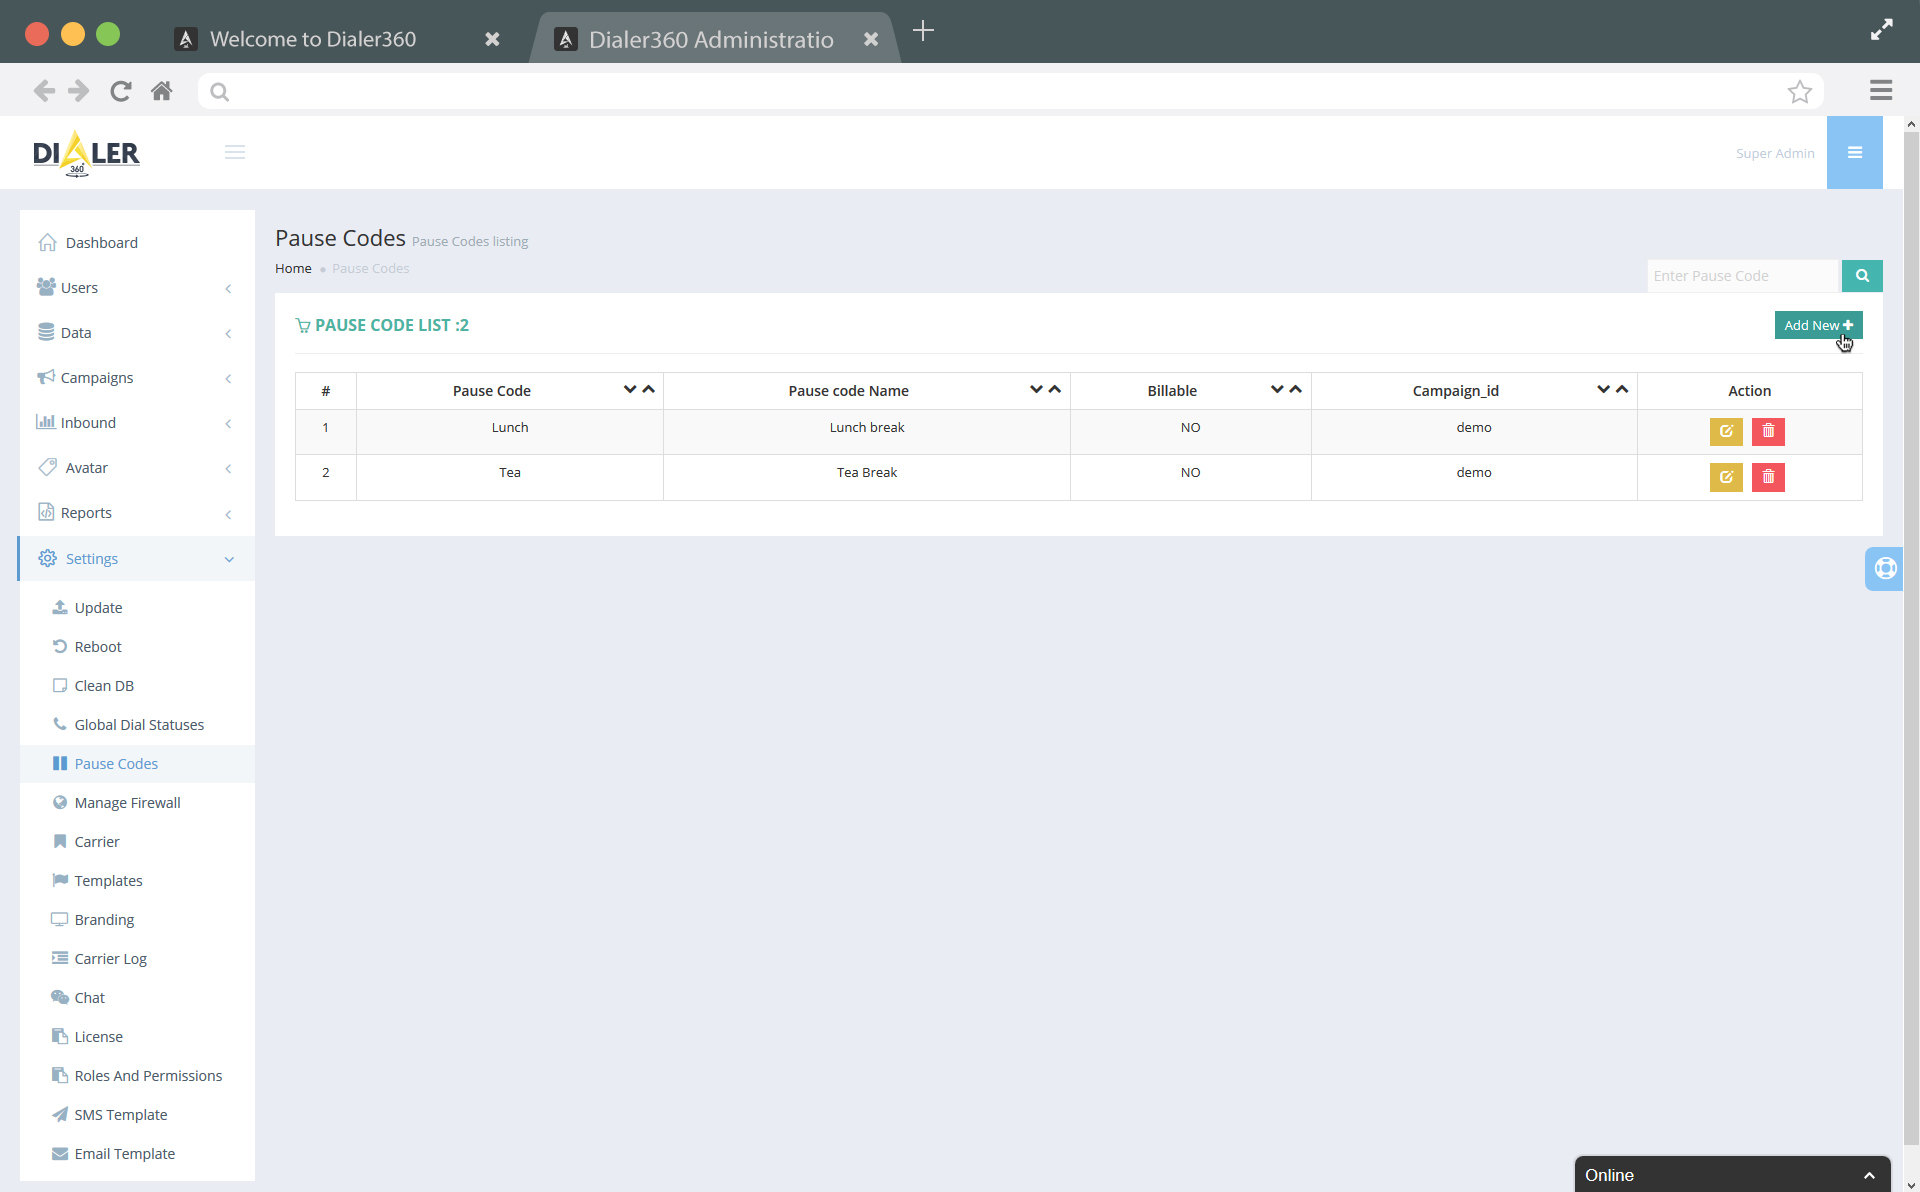Image resolution: width=1920 pixels, height=1192 pixels.
Task: Open Global Dial Statuses settings
Action: pos(140,724)
